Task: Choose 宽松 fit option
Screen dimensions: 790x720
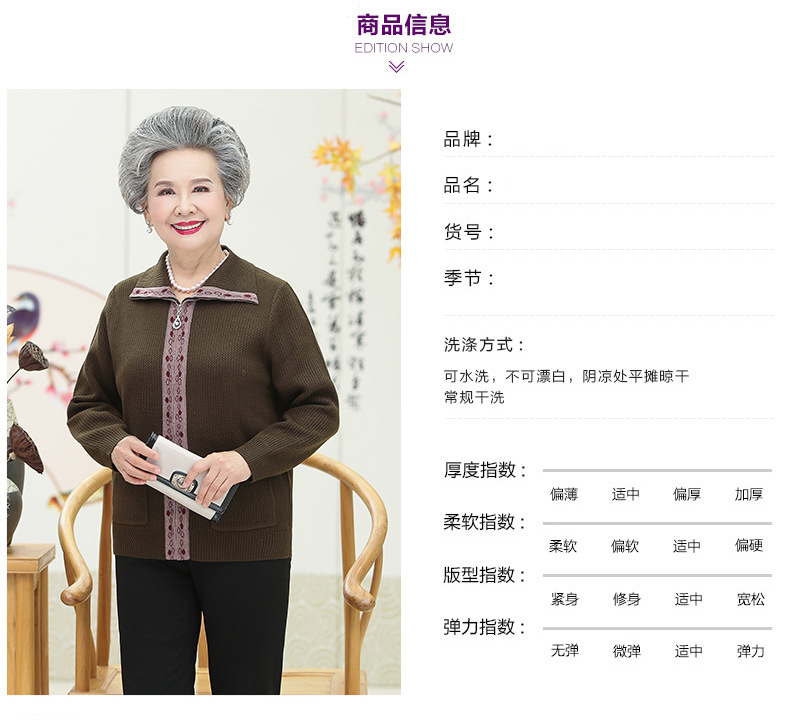Action: (x=751, y=599)
